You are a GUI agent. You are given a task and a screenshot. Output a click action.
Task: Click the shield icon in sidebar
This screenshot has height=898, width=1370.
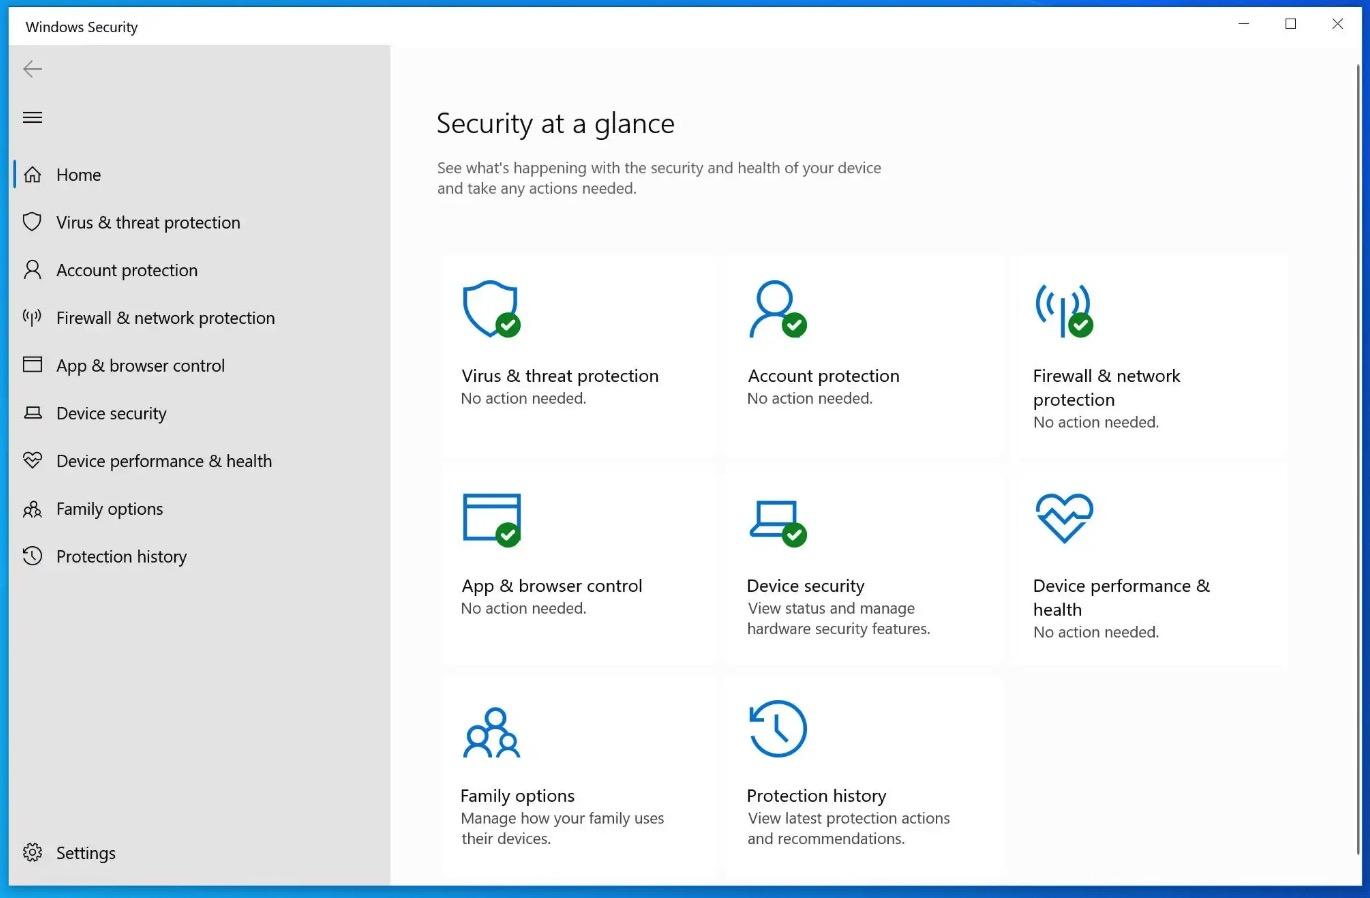(x=33, y=222)
